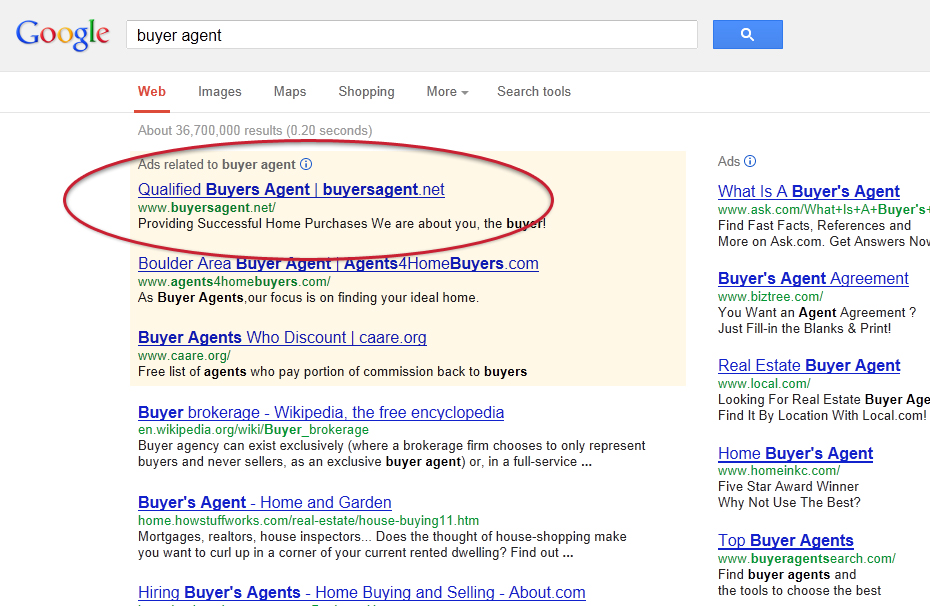The height and width of the screenshot is (606, 930).
Task: Open 'Qualified Buyers Agent | buyersagent.net' ad
Action: click(291, 190)
